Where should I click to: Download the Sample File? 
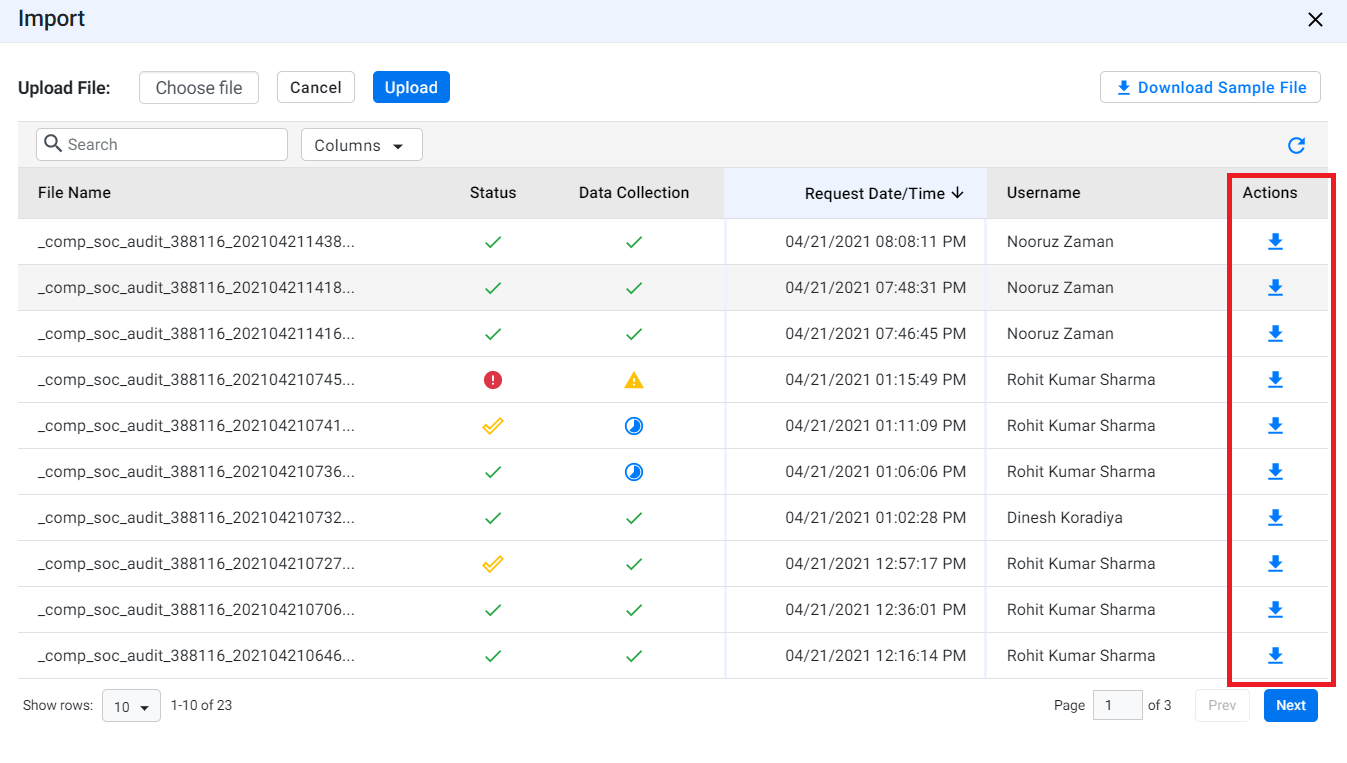click(x=1210, y=88)
